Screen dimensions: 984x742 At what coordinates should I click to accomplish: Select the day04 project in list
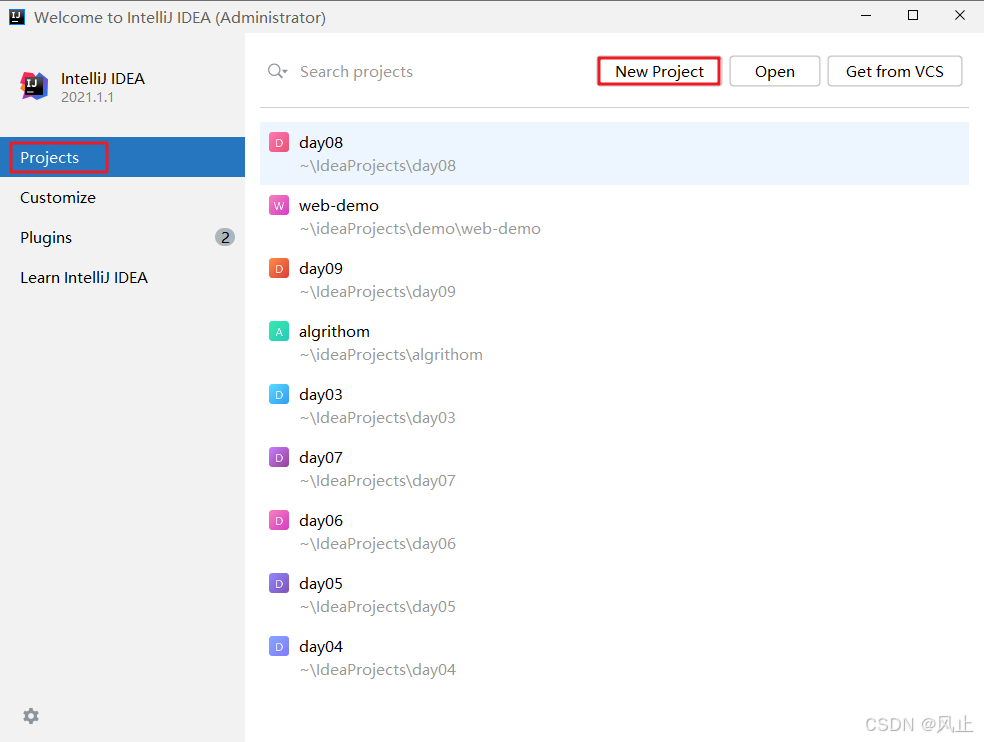tap(376, 657)
